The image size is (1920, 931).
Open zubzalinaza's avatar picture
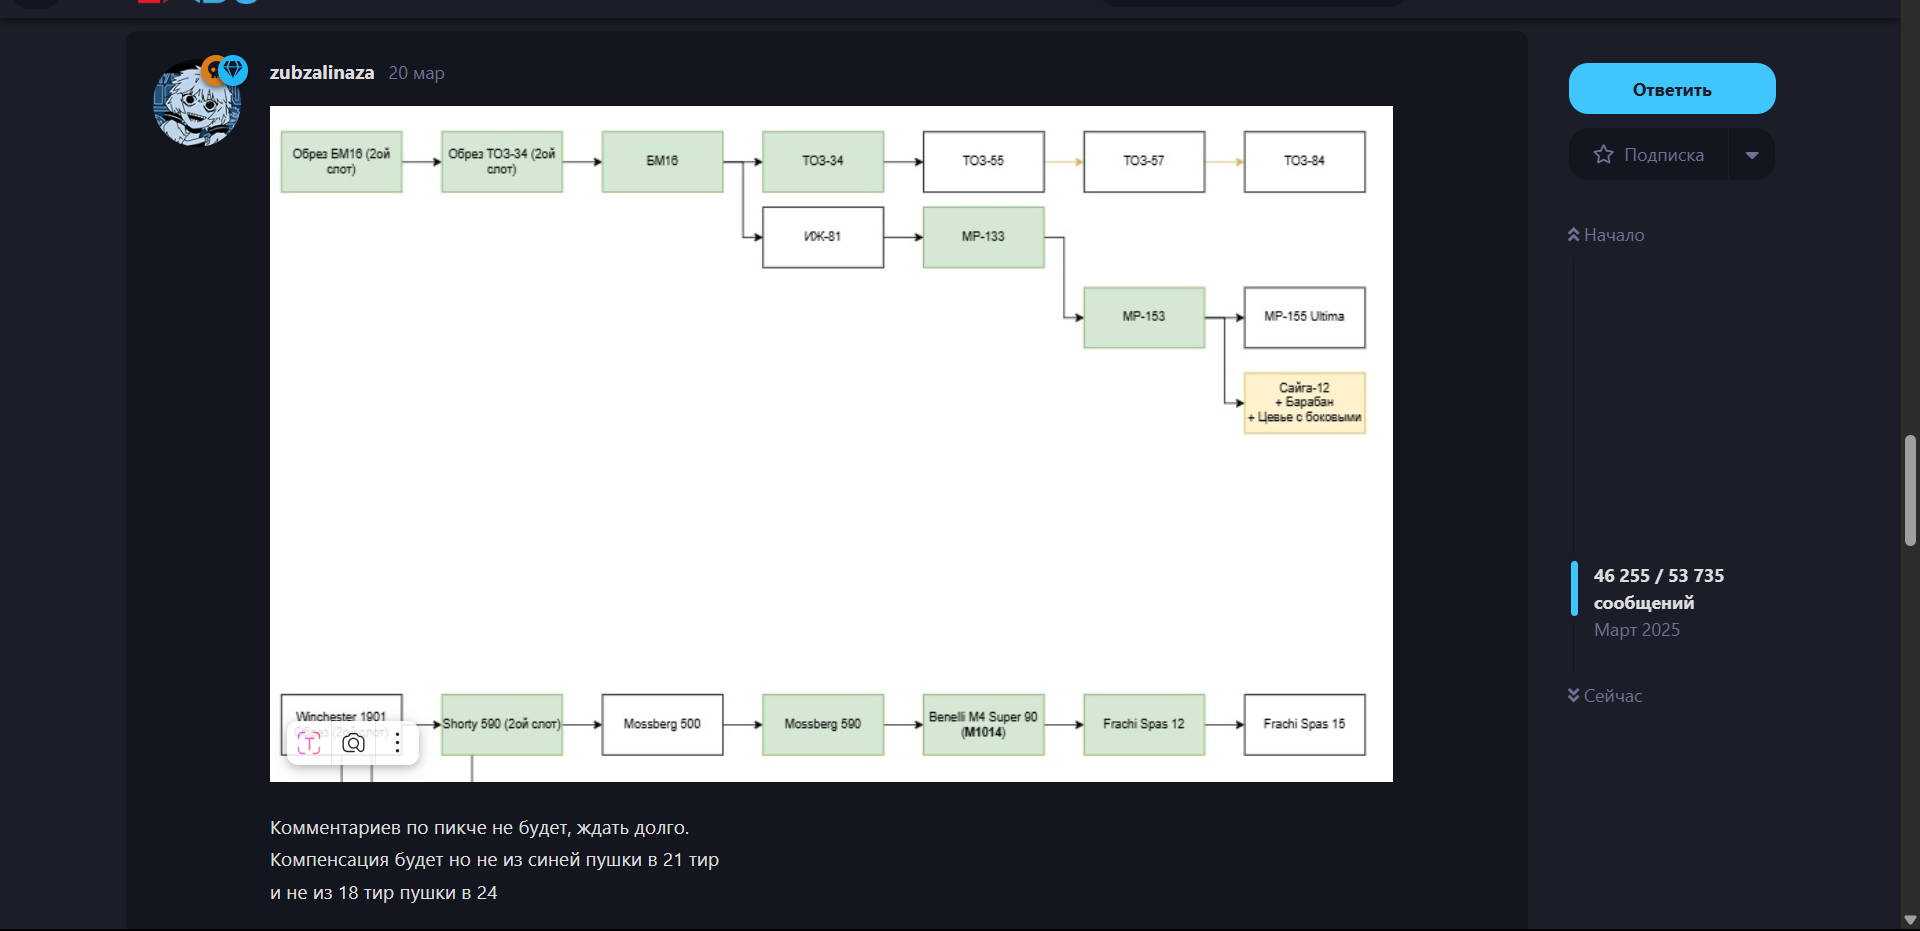[197, 103]
